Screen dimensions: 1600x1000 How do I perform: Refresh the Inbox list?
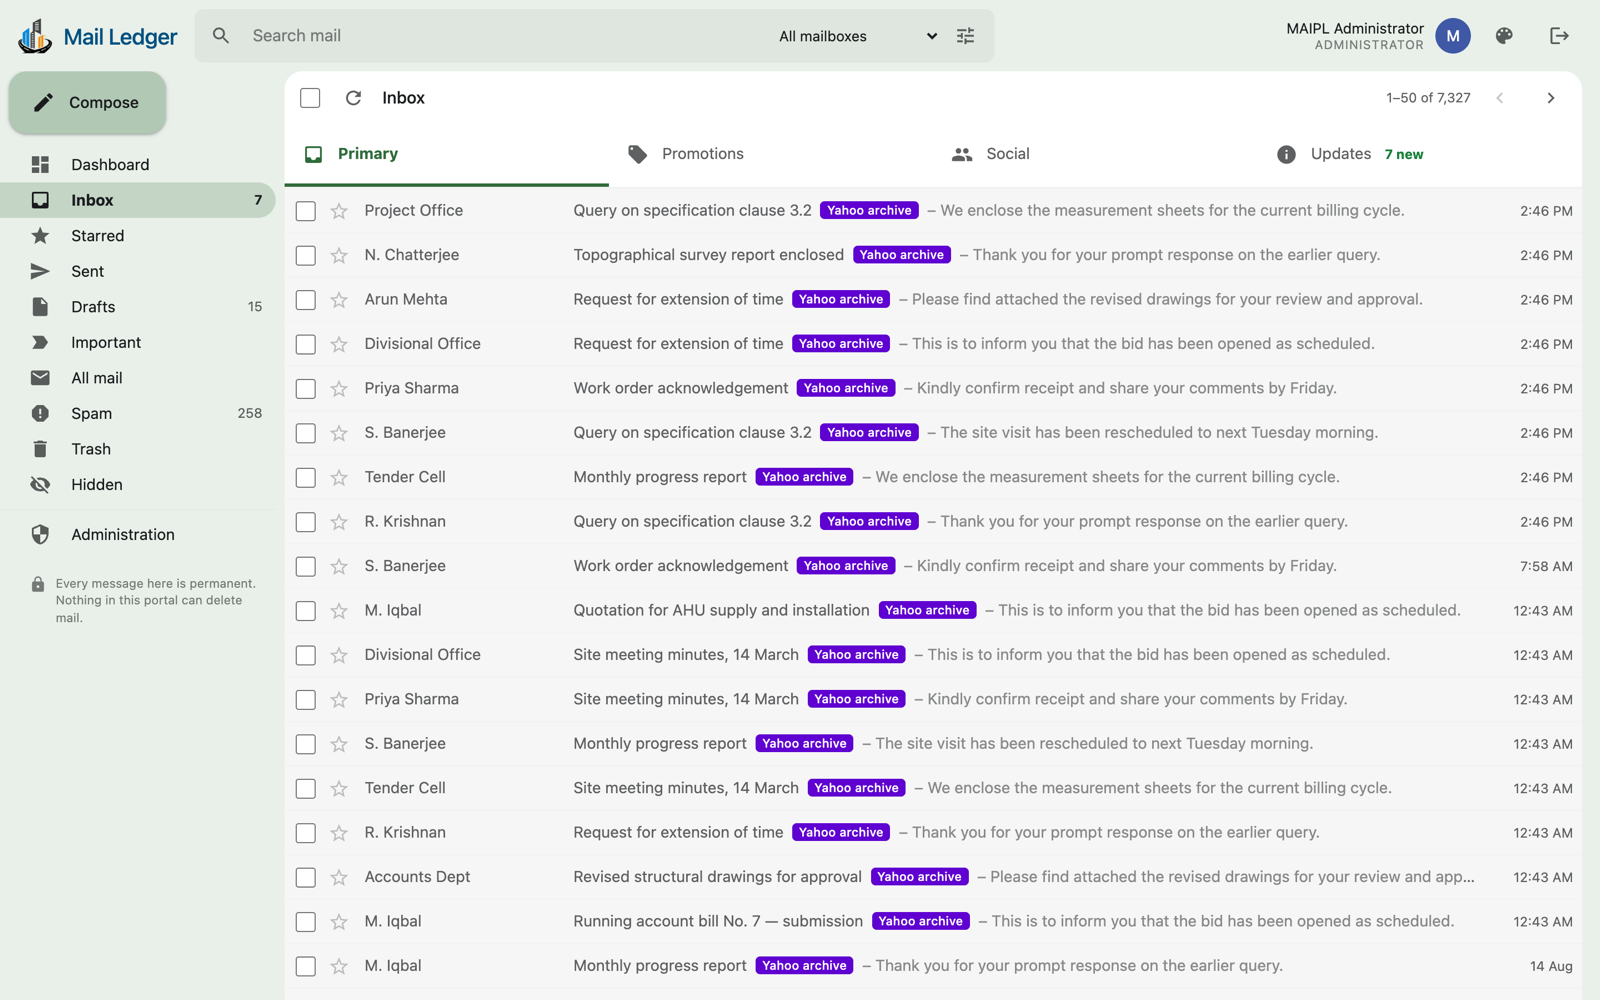pos(353,98)
